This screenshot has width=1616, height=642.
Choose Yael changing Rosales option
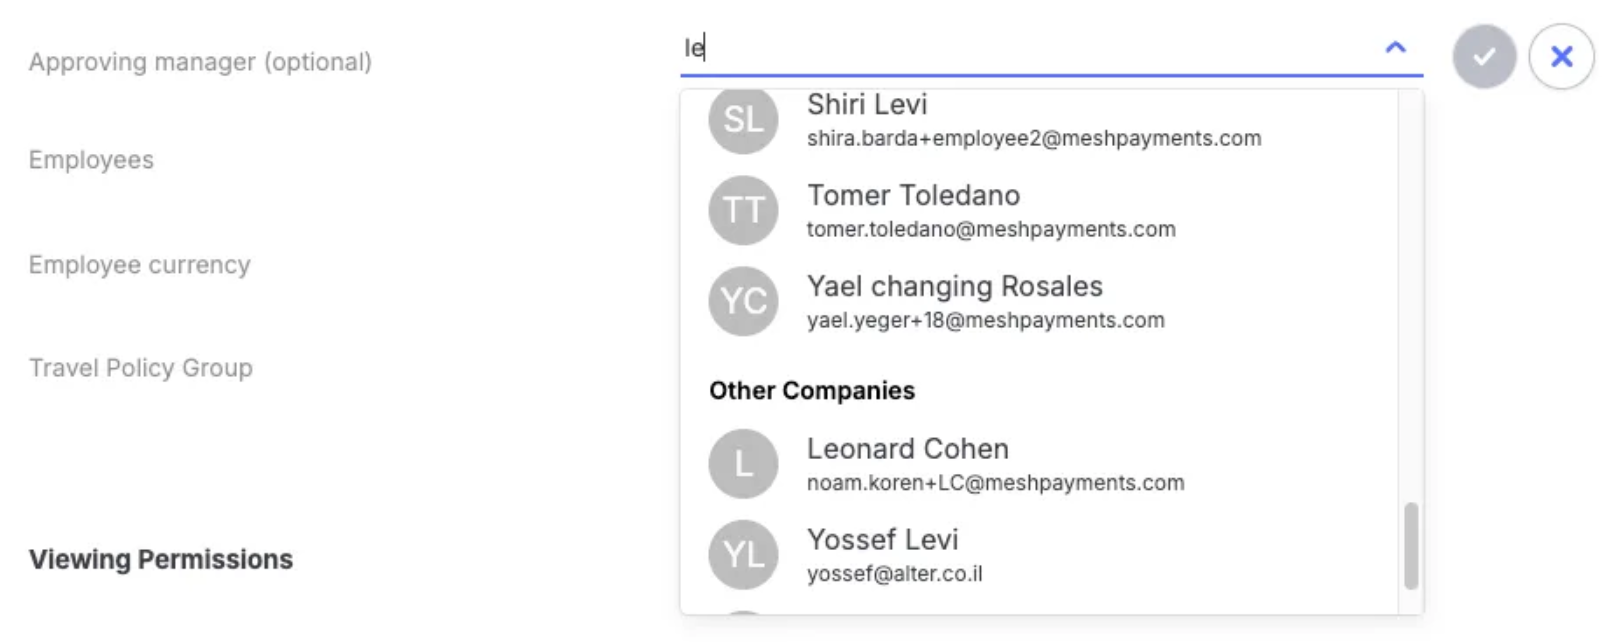pyautogui.click(x=1040, y=301)
